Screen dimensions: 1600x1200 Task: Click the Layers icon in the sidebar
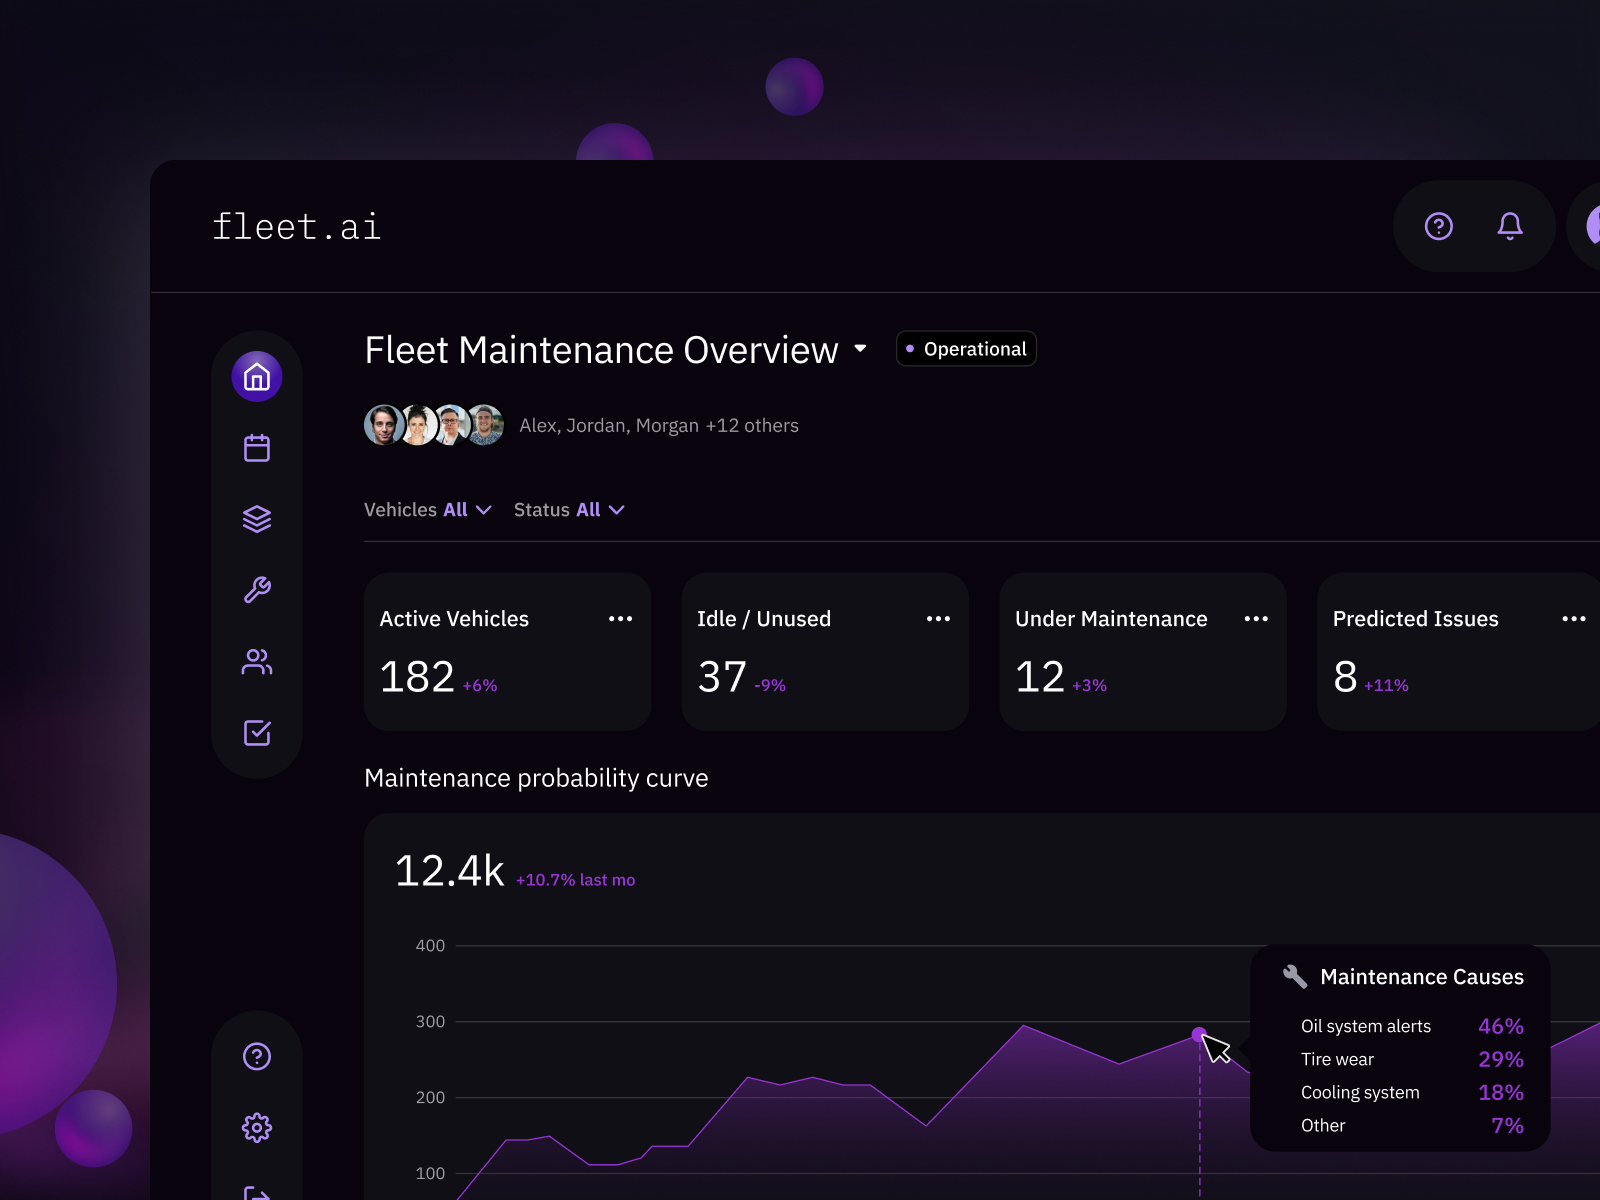[257, 518]
